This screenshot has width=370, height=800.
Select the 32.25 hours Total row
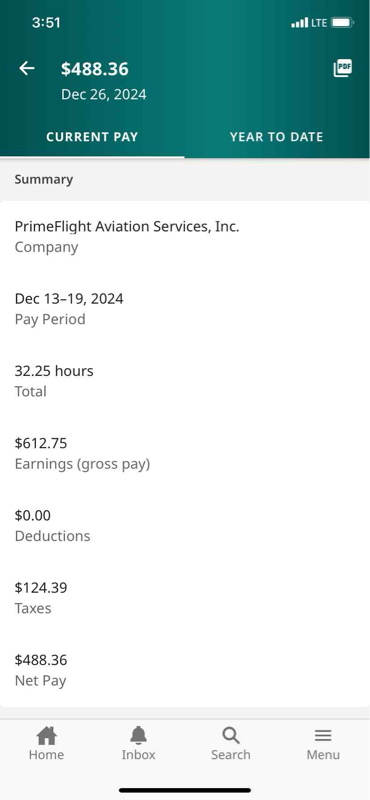coord(185,381)
